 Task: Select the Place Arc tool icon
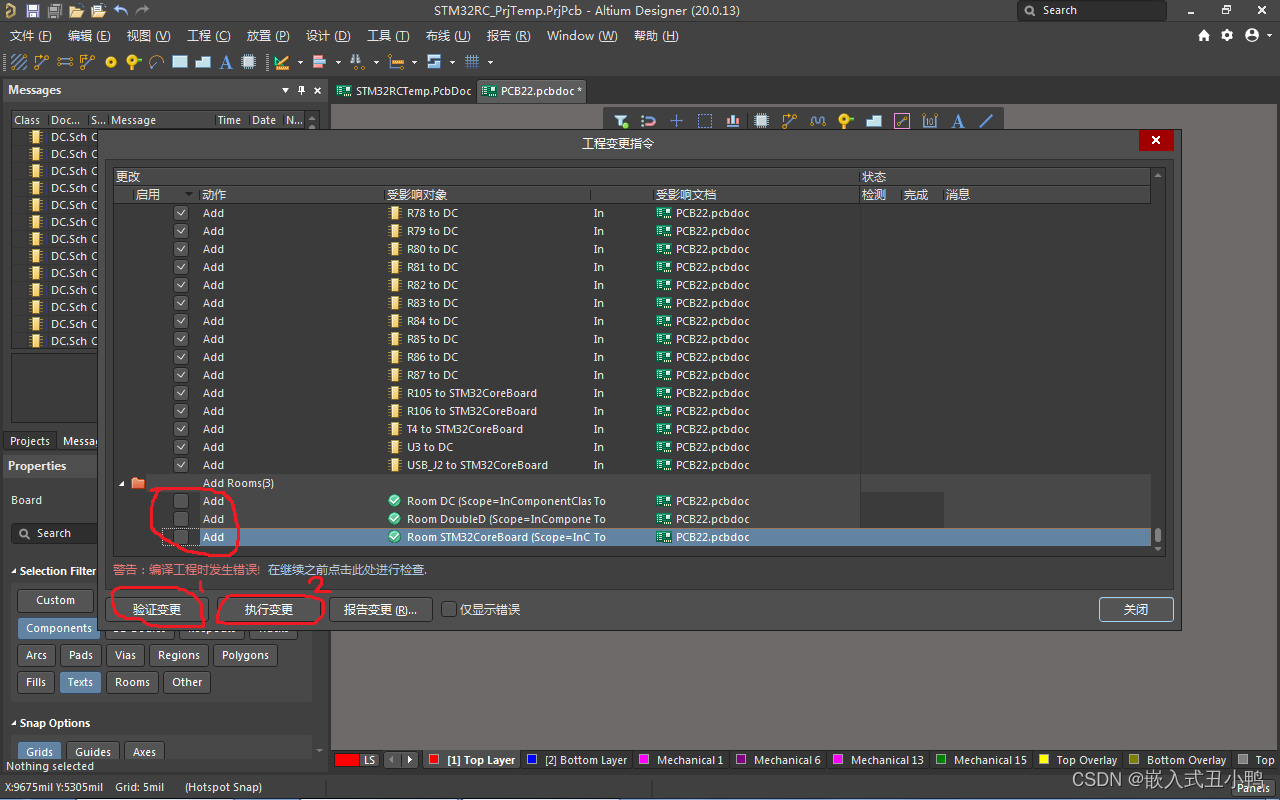(x=156, y=62)
